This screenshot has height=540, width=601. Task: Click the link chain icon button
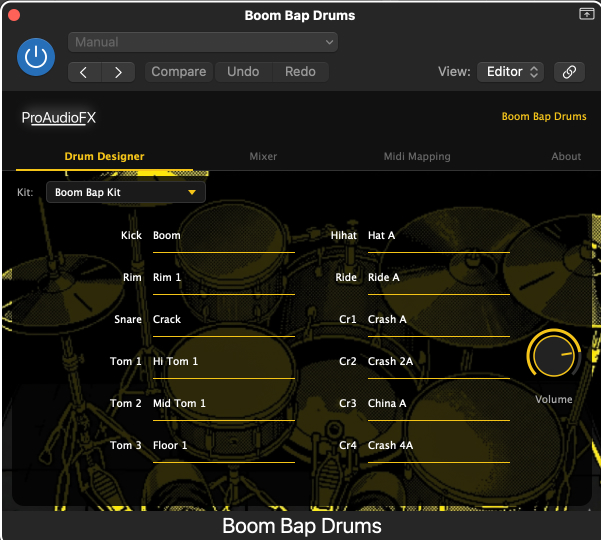[569, 72]
